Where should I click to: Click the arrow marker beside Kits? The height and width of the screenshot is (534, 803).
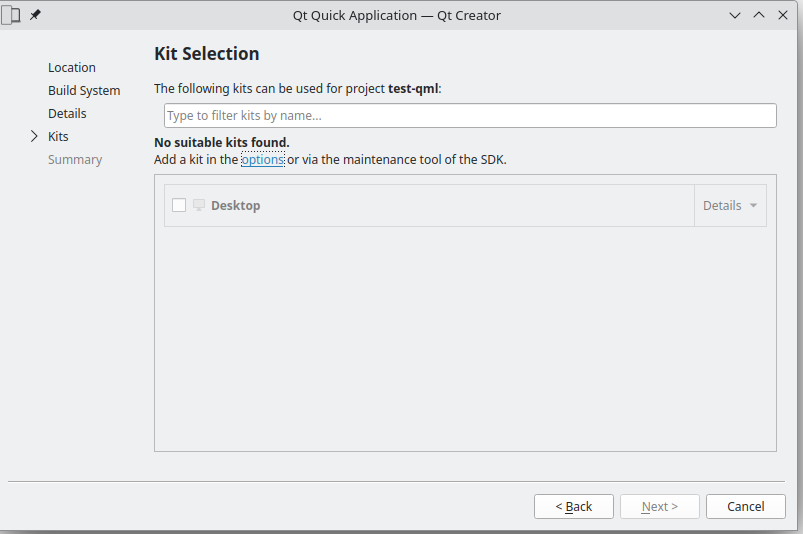[34, 136]
